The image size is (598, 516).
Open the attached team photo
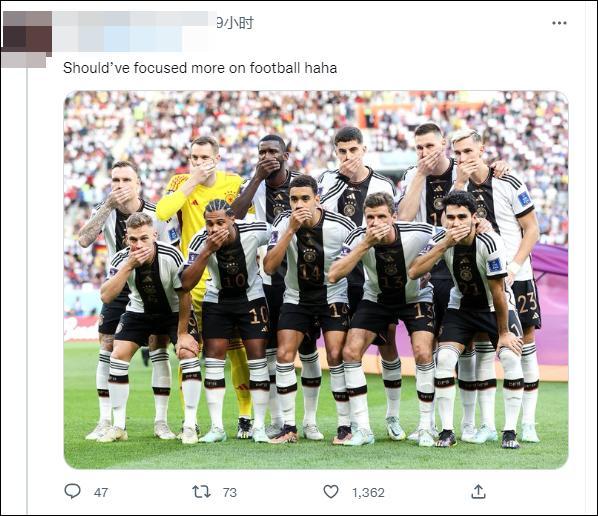tap(316, 280)
